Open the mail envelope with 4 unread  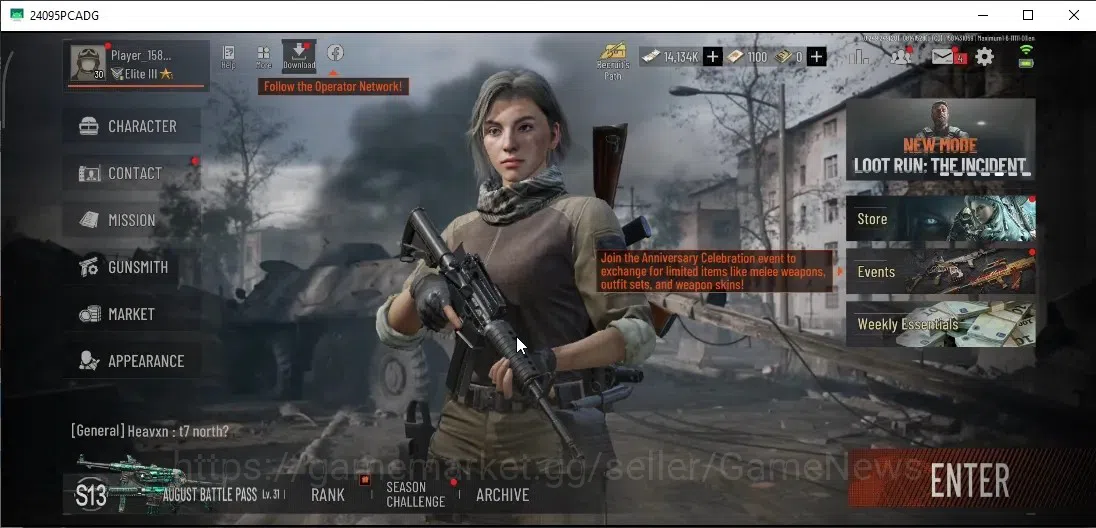pyautogui.click(x=948, y=56)
